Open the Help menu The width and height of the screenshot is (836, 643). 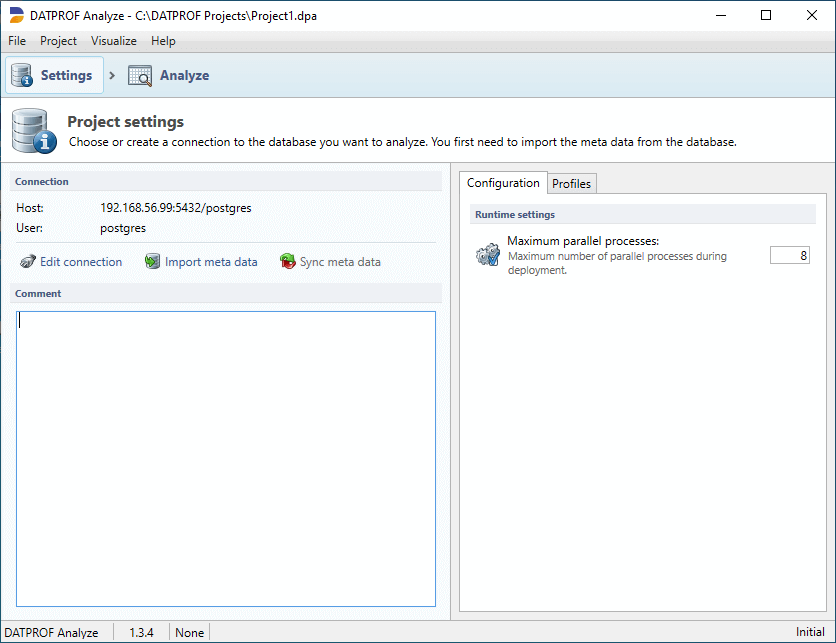[163, 41]
